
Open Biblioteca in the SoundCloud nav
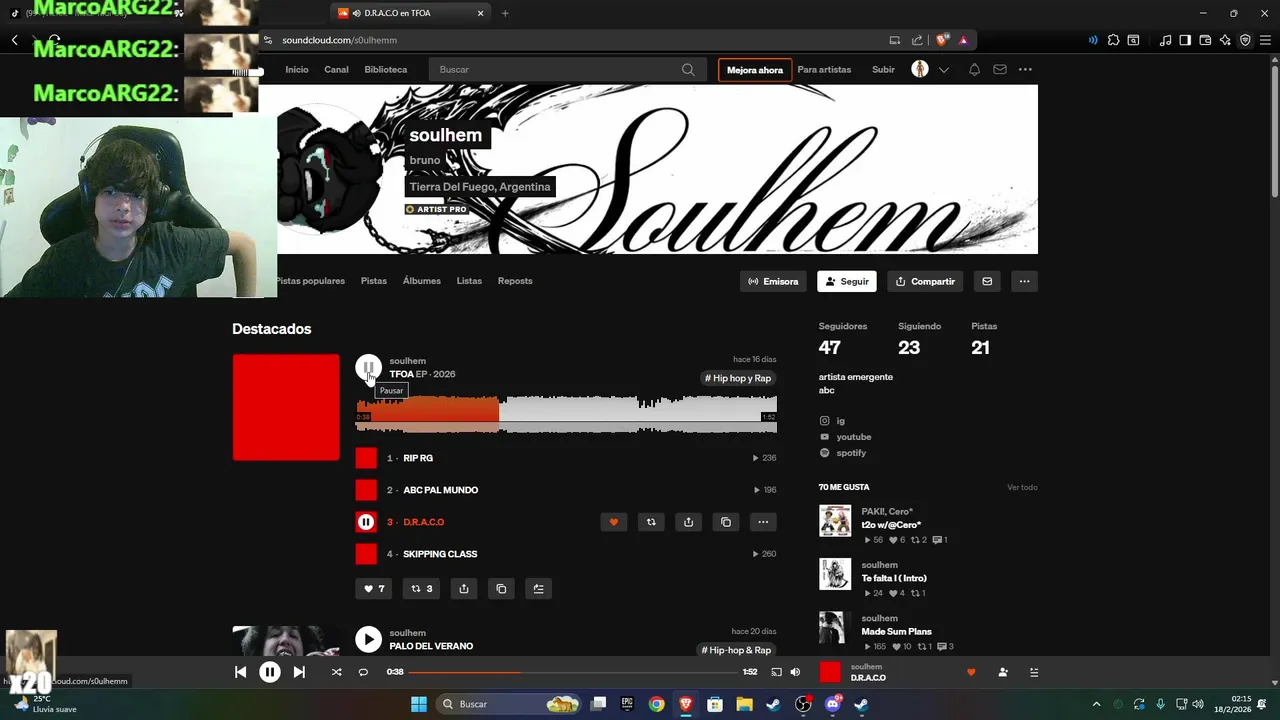[386, 70]
